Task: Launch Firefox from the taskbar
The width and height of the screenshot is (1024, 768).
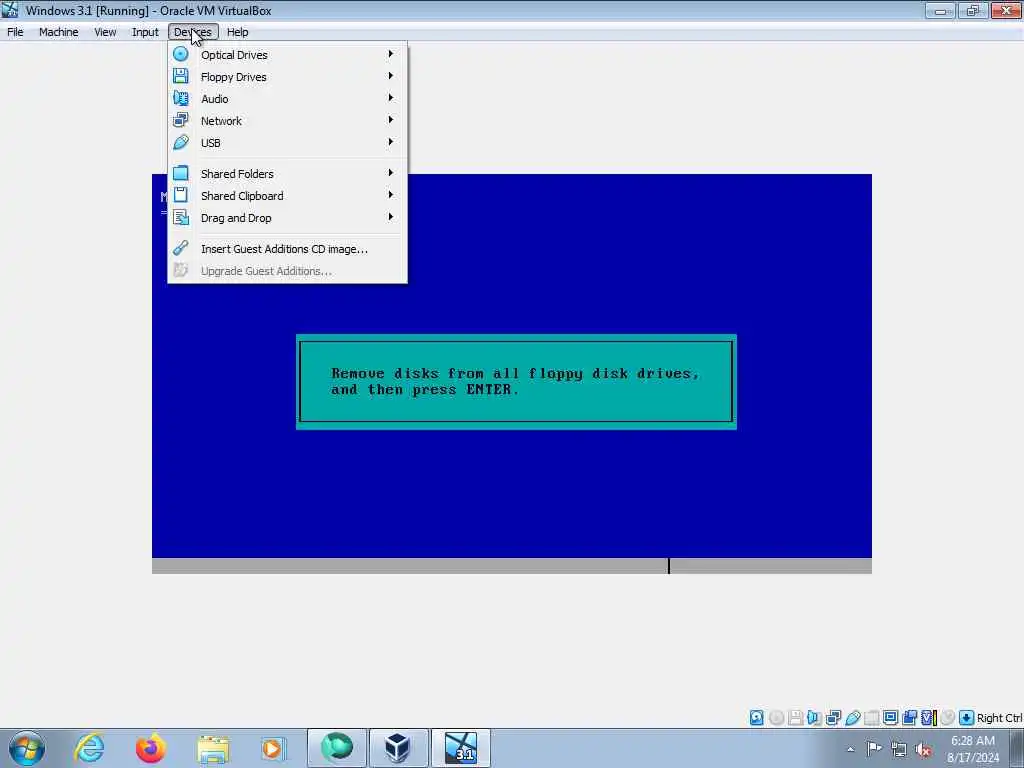Action: click(151, 748)
